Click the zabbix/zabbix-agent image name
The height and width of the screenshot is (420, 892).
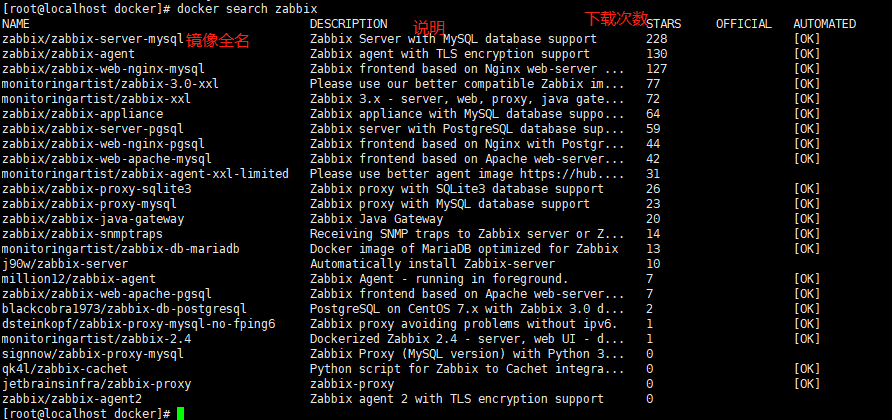tap(68, 54)
